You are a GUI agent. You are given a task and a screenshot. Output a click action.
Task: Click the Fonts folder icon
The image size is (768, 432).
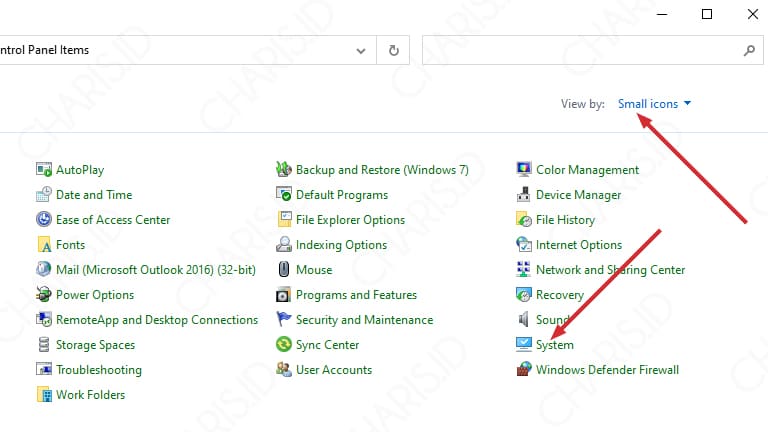tap(44, 245)
